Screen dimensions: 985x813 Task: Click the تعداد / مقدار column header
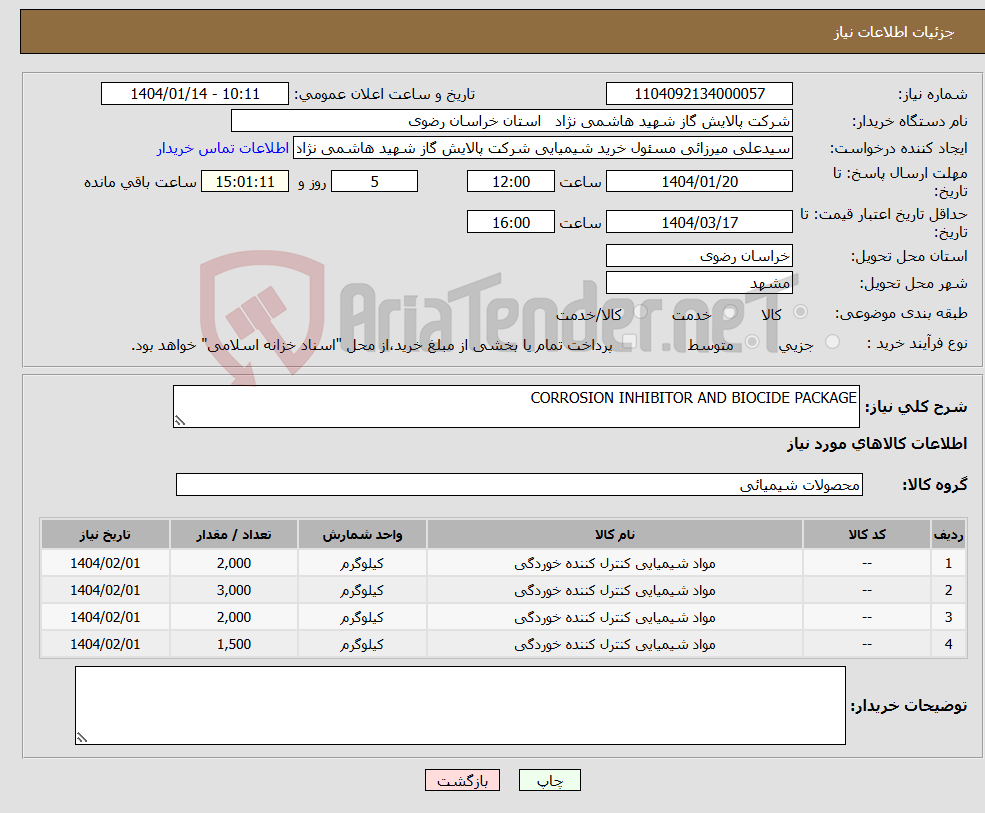pos(234,535)
